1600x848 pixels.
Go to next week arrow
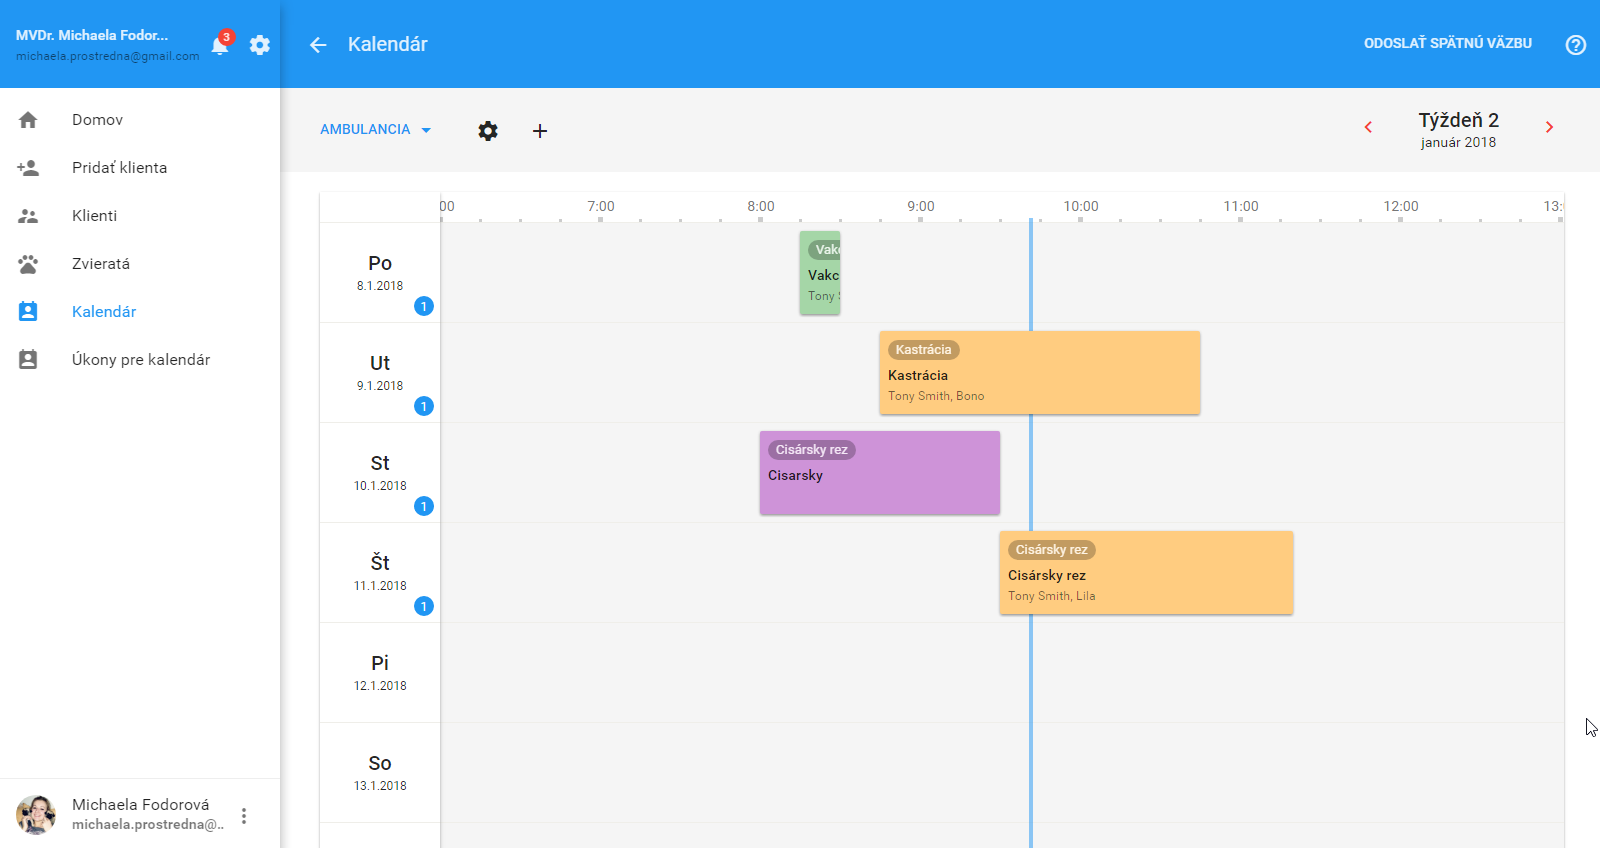coord(1549,127)
